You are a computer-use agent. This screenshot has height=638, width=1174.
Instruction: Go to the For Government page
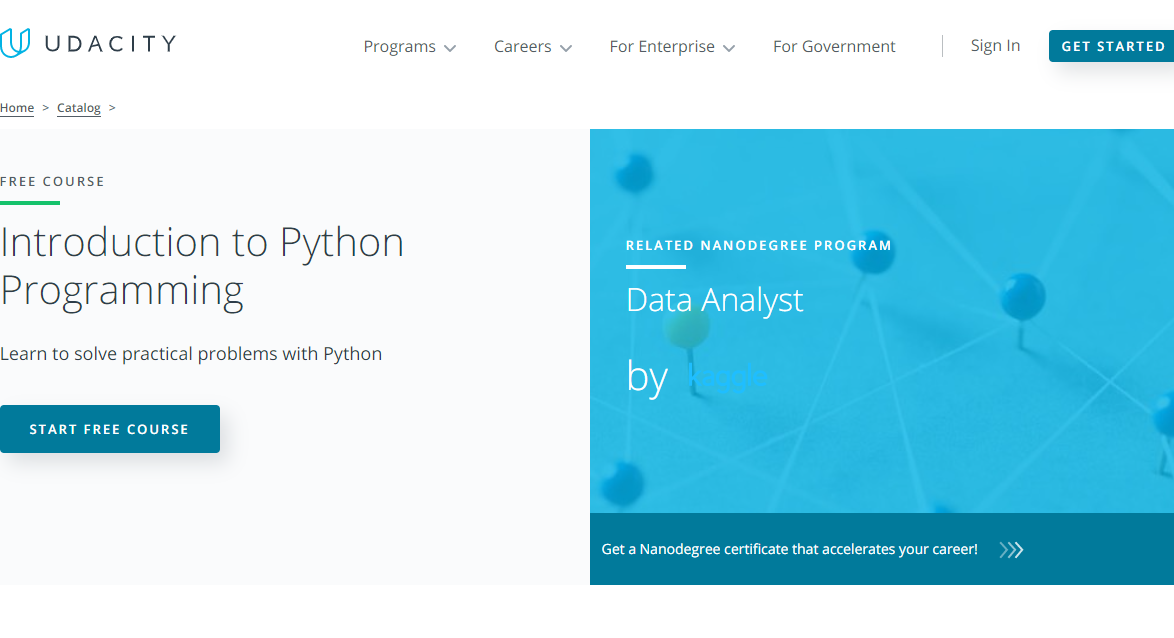point(834,47)
